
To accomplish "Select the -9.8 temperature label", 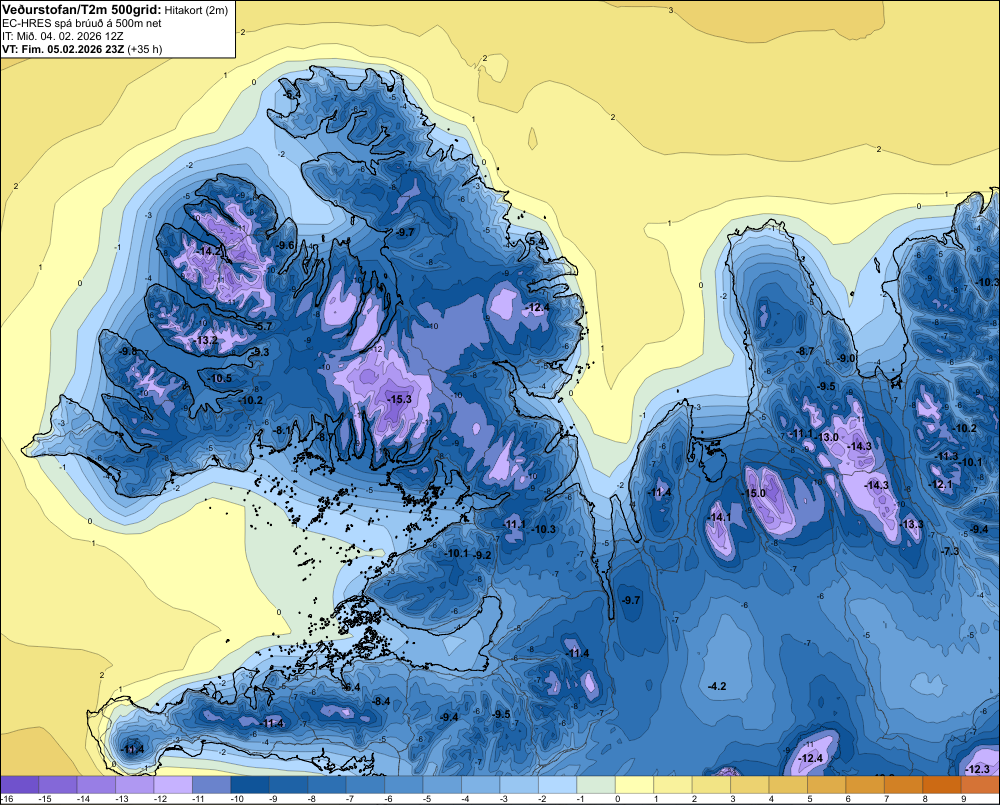I will [x=128, y=351].
